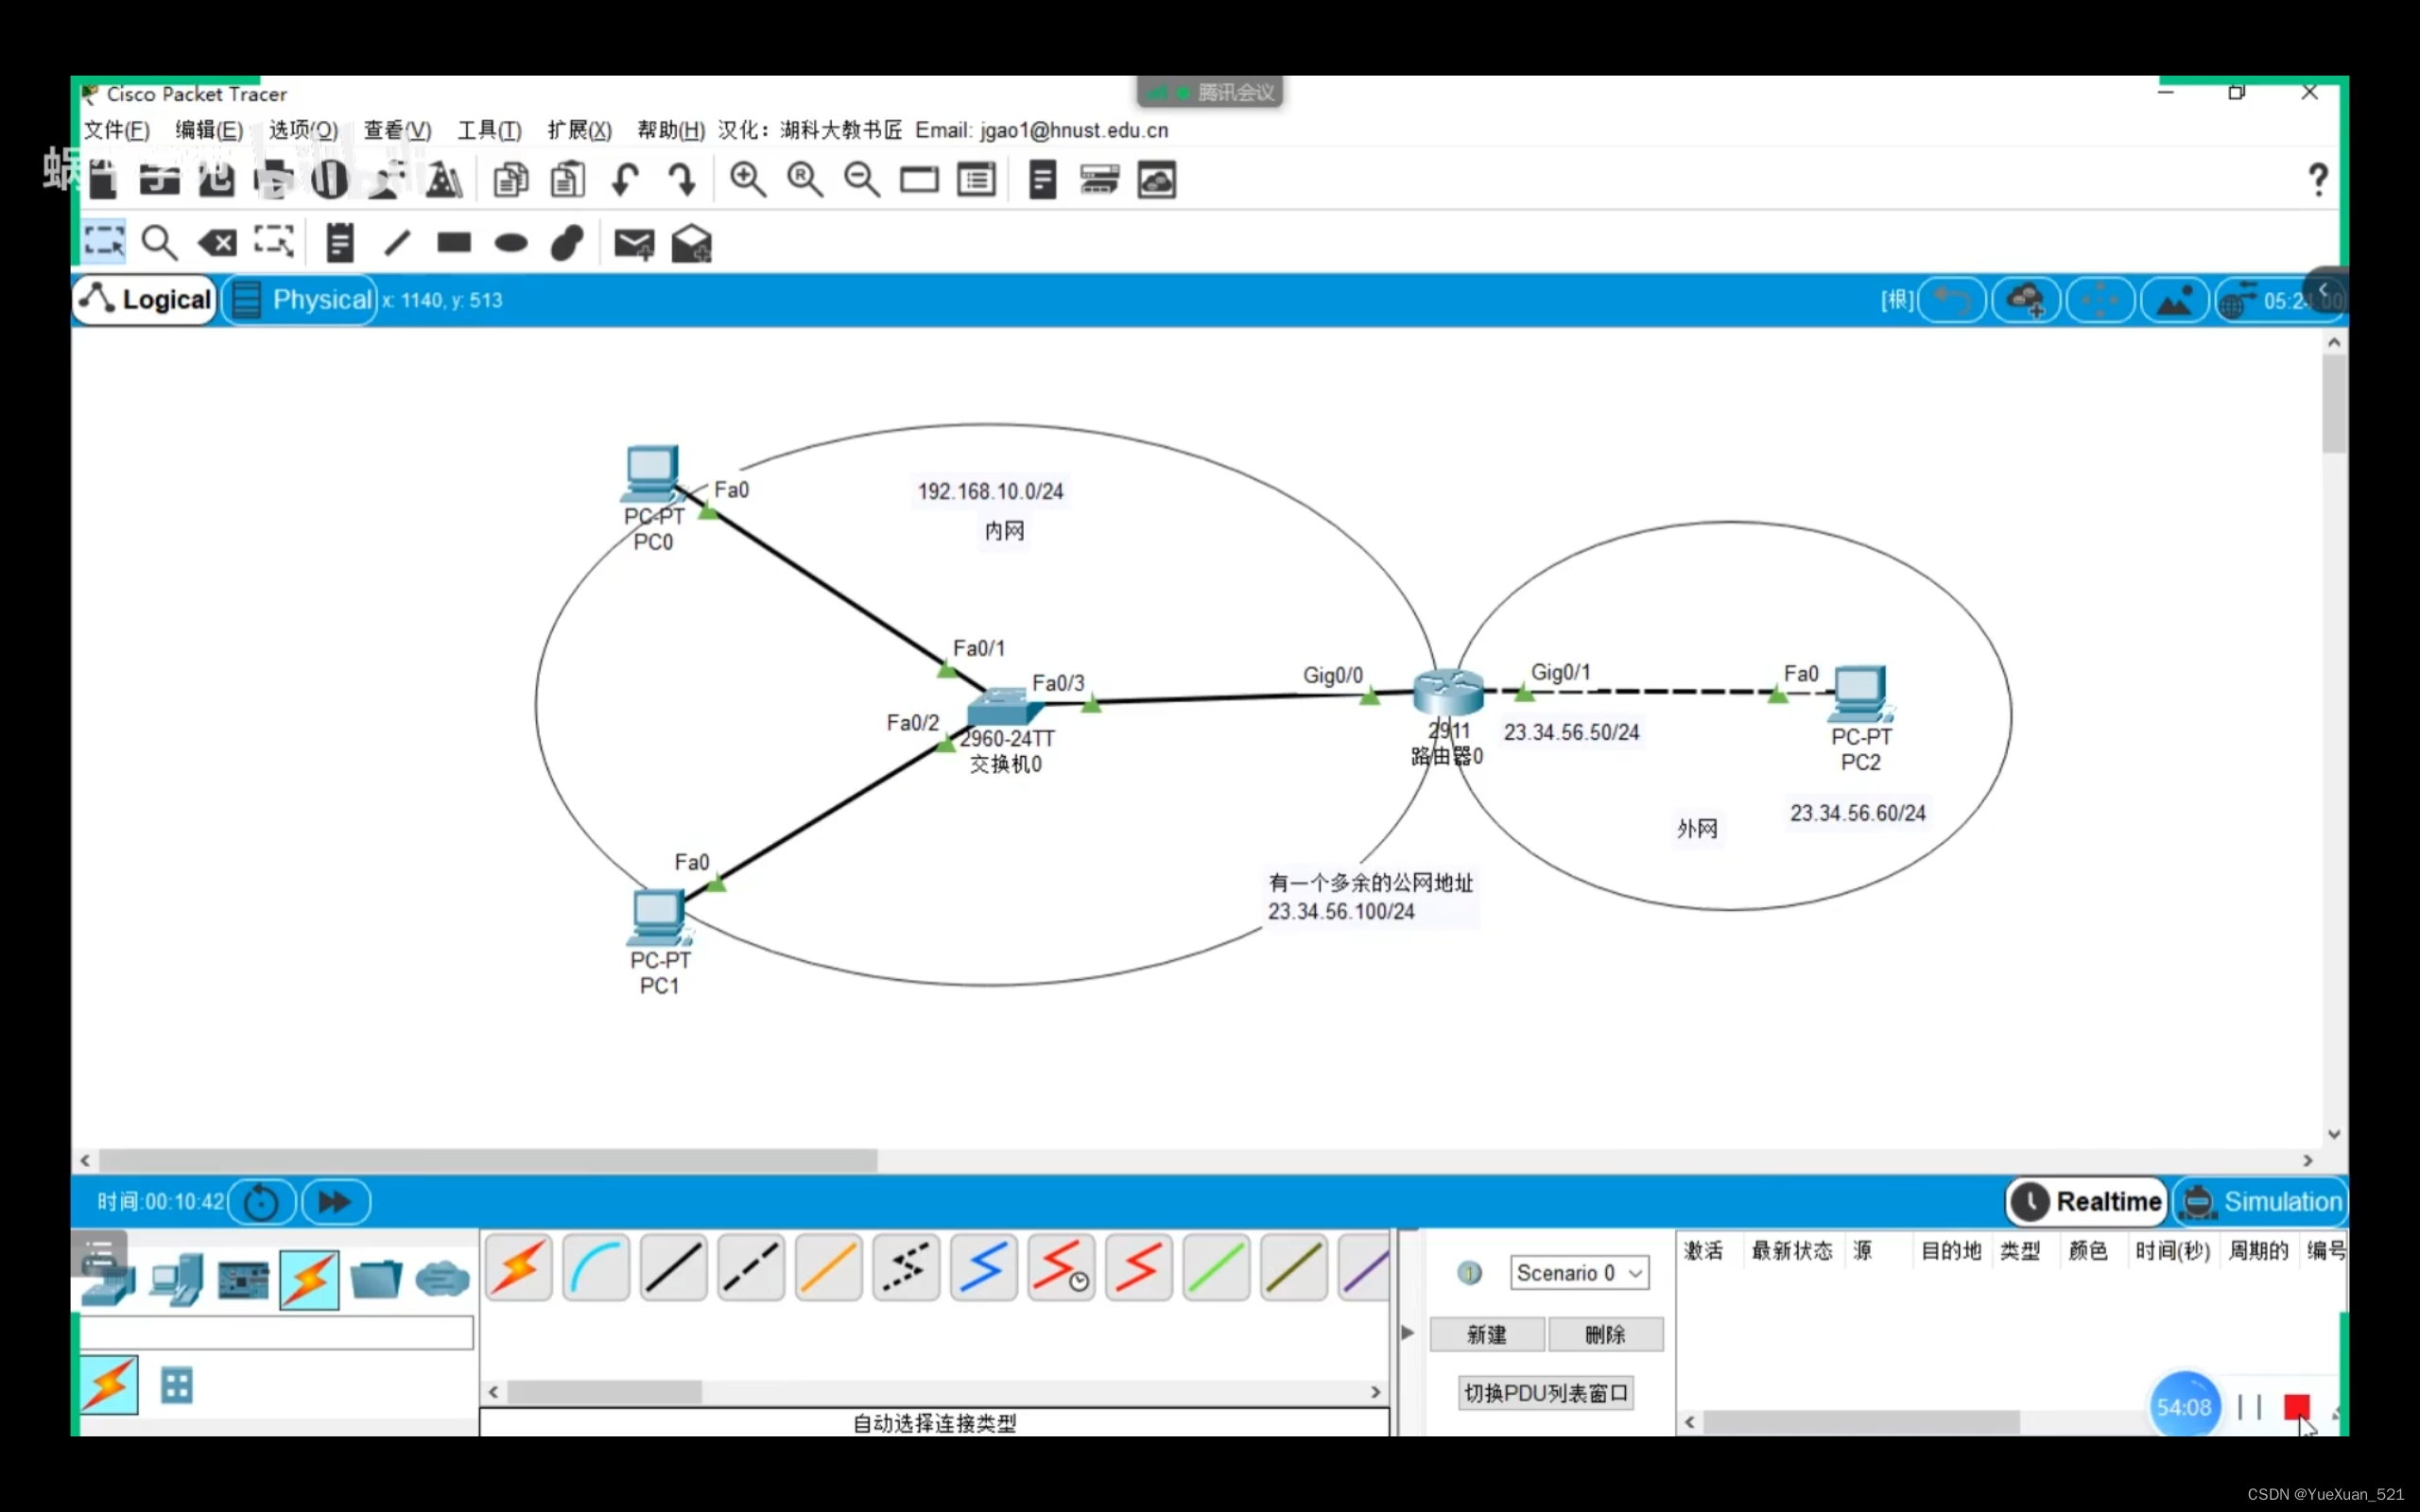The image size is (2420, 1512).
Task: Choose the copper cross-over dashed cable
Action: 751,1269
